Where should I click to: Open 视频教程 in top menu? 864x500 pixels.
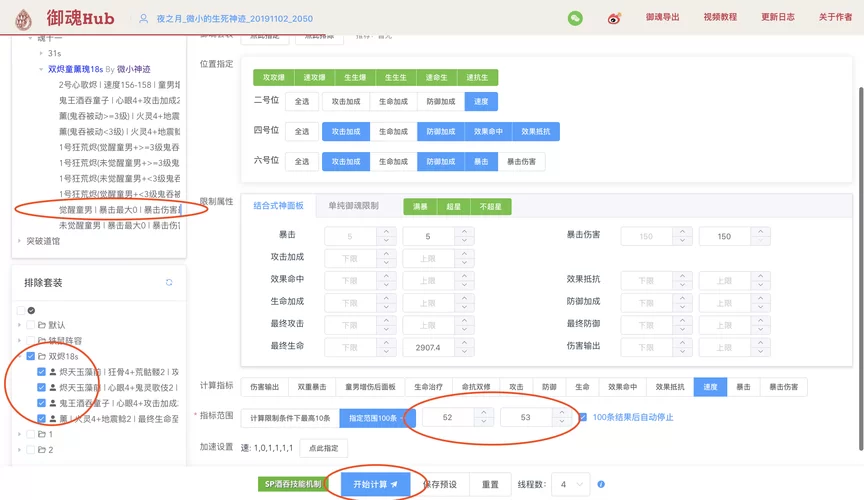720,17
